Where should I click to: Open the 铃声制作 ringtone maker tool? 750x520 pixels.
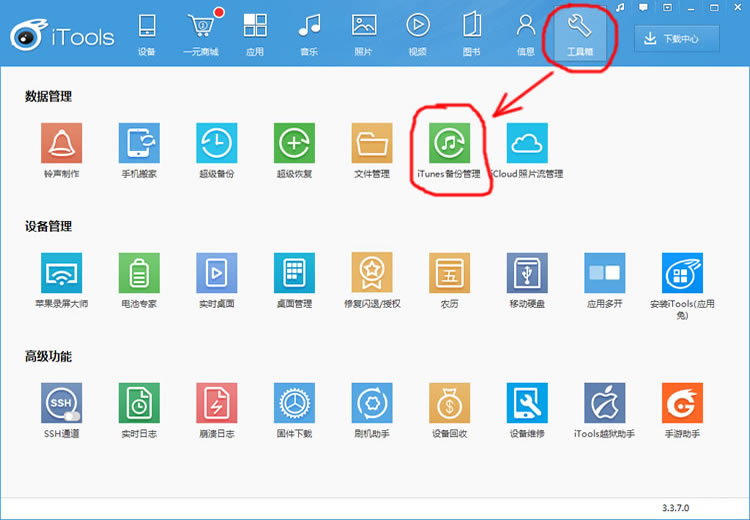(61, 143)
